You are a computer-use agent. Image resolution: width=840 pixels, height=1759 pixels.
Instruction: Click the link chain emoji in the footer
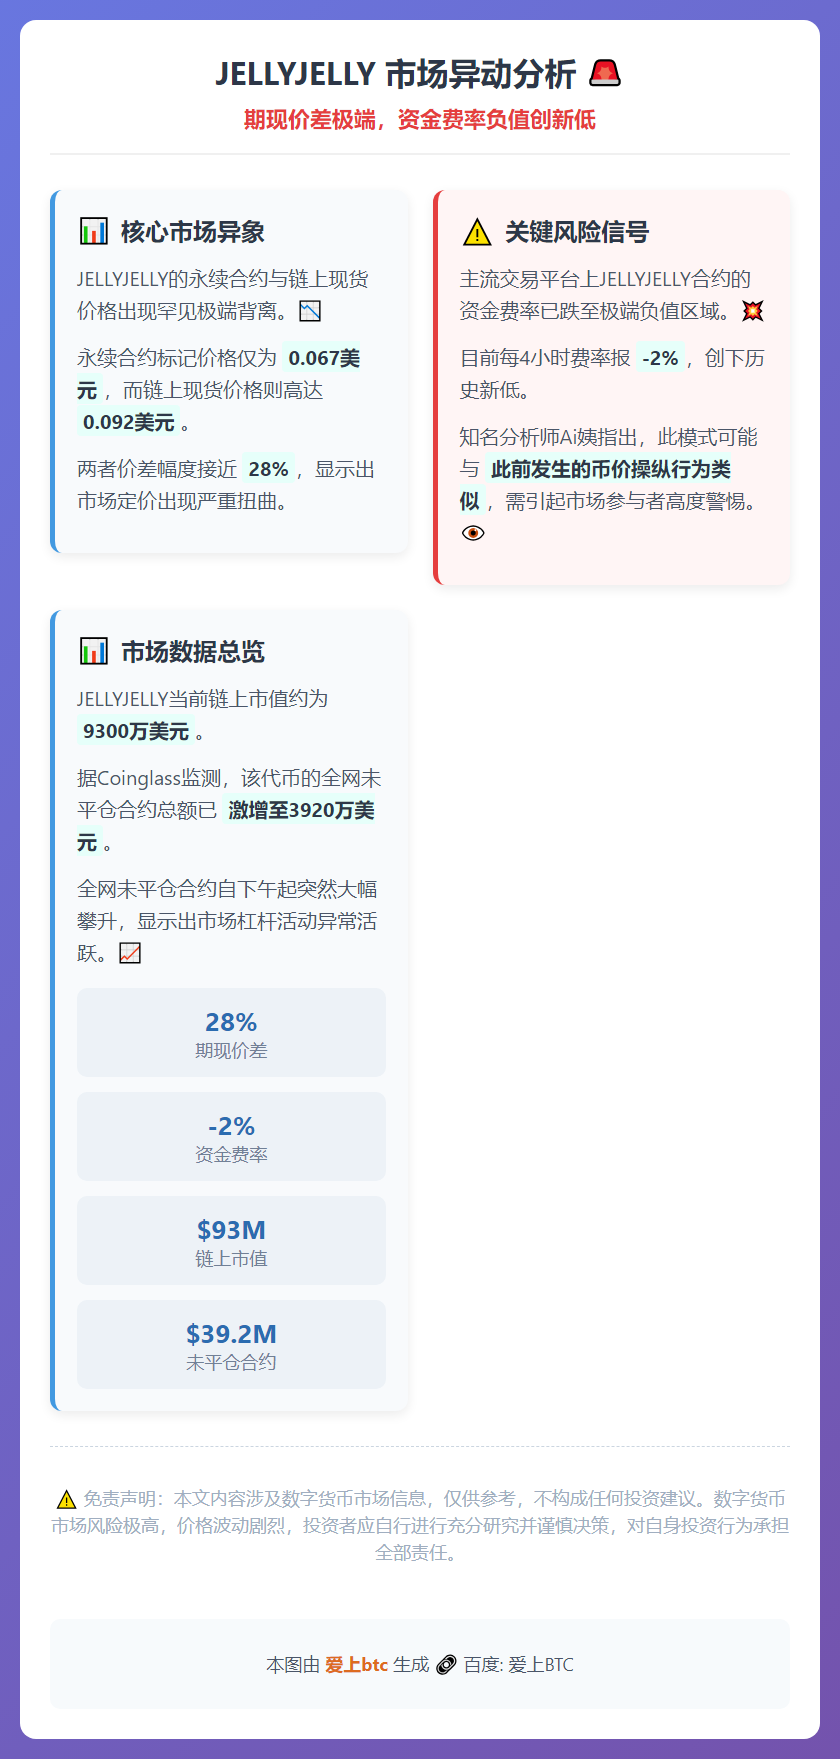446,1665
